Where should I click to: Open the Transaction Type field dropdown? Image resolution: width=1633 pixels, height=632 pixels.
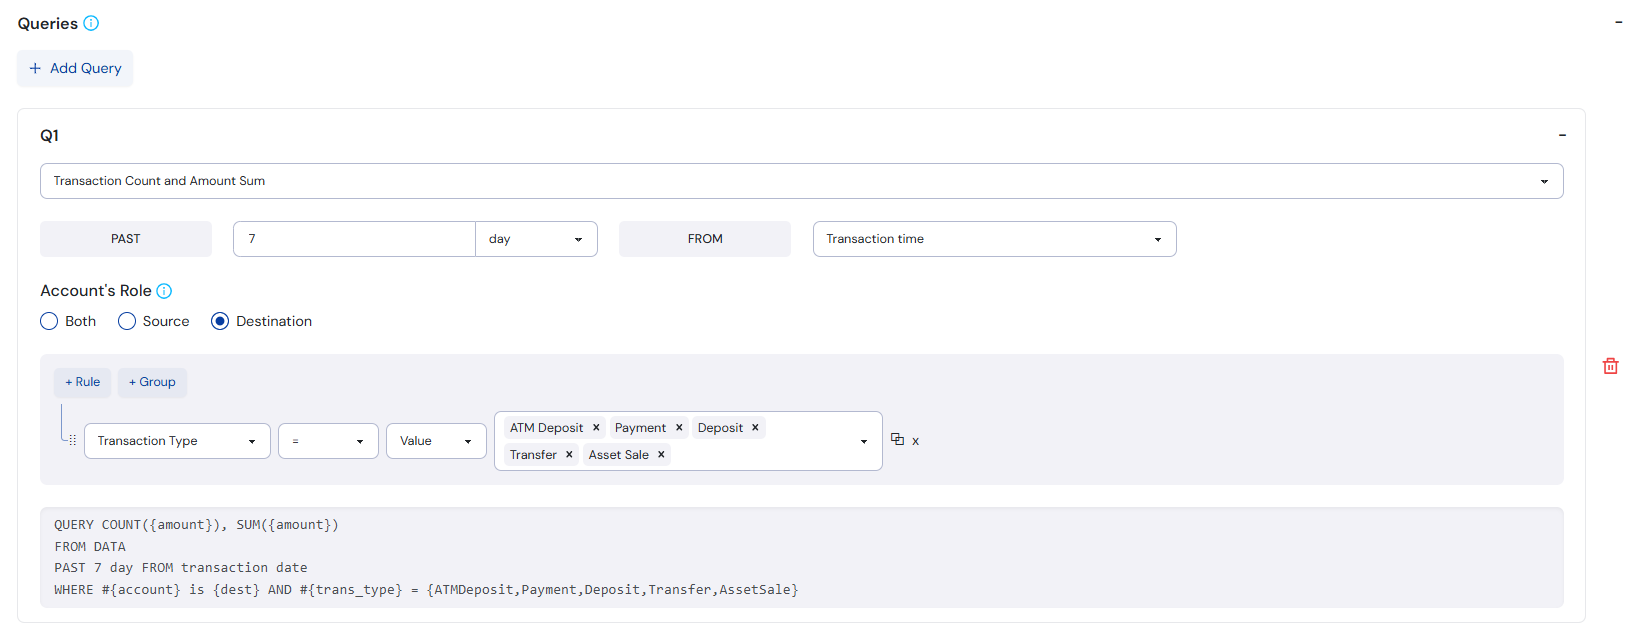177,441
